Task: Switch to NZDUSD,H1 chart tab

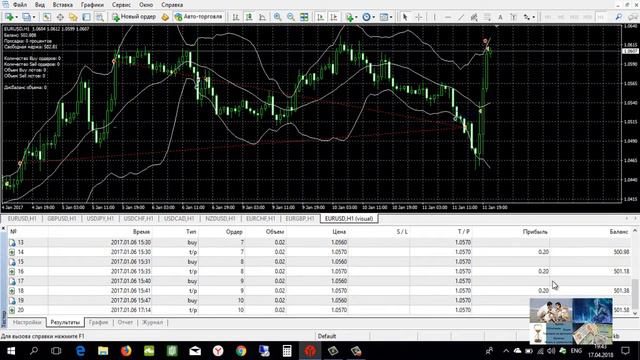Action: [x=220, y=219]
